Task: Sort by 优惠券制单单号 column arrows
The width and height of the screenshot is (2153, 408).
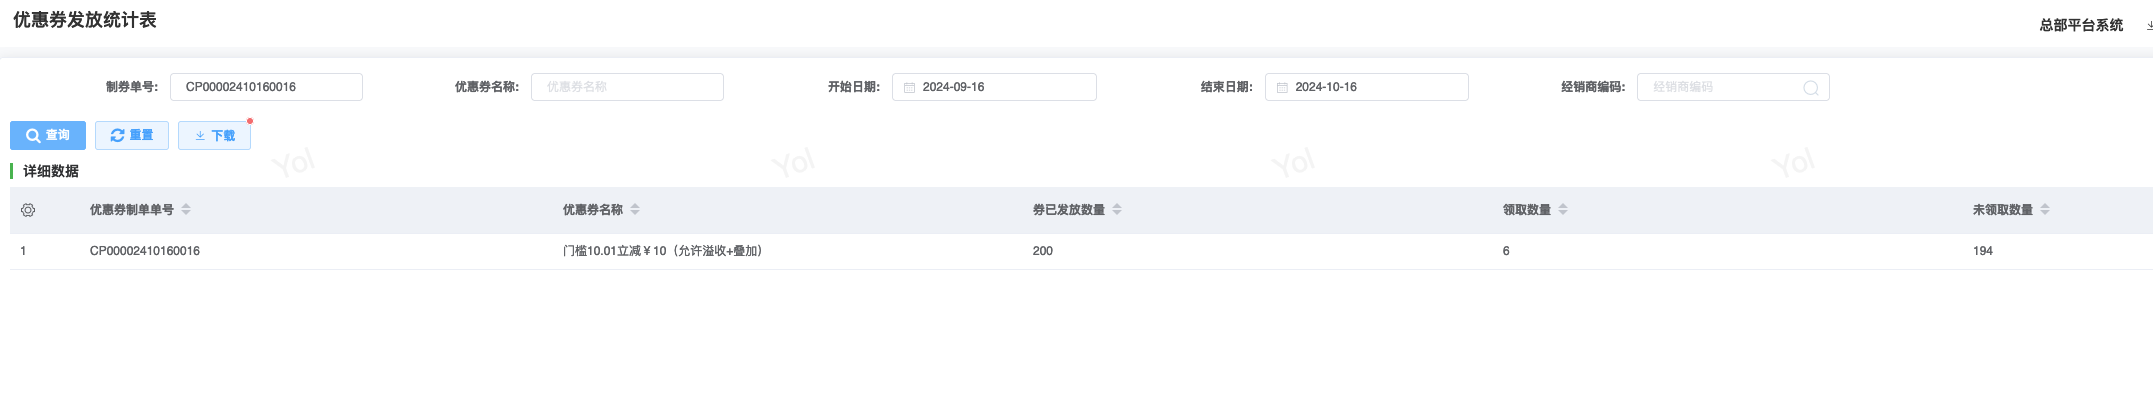Action: click(x=186, y=210)
